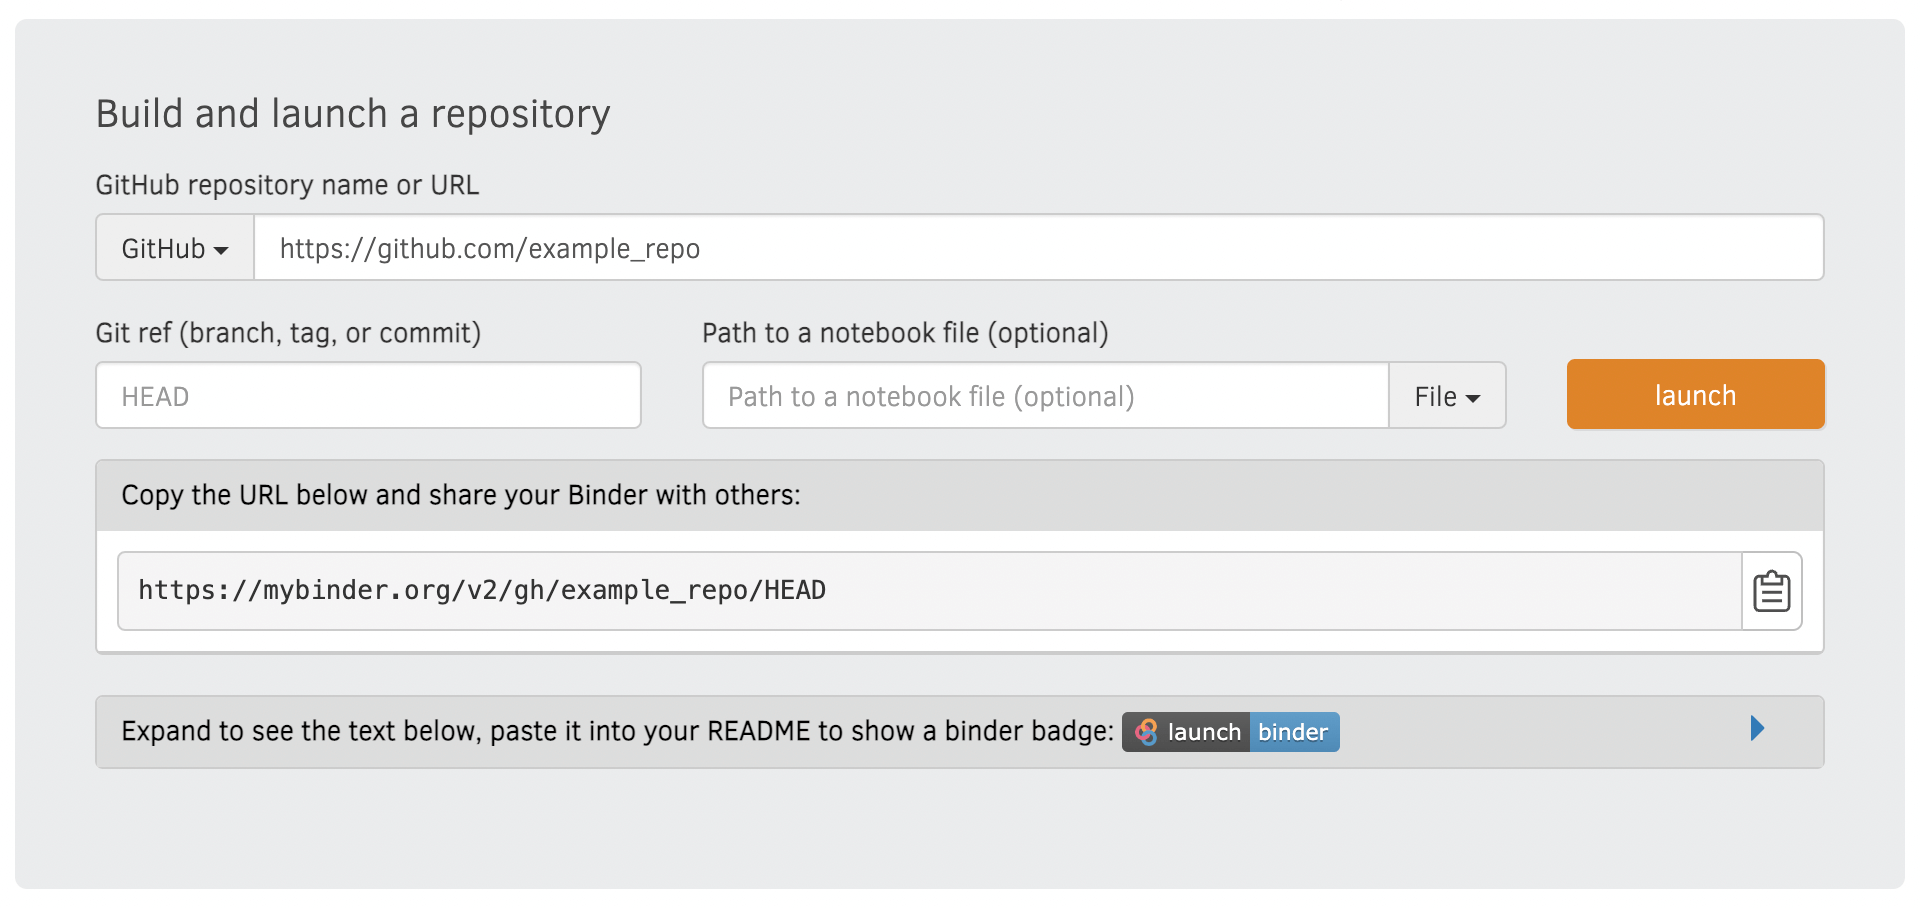Viewport: 1920px width, 908px height.
Task: Click the "Path to a notebook file (optional)" label
Action: coord(905,333)
